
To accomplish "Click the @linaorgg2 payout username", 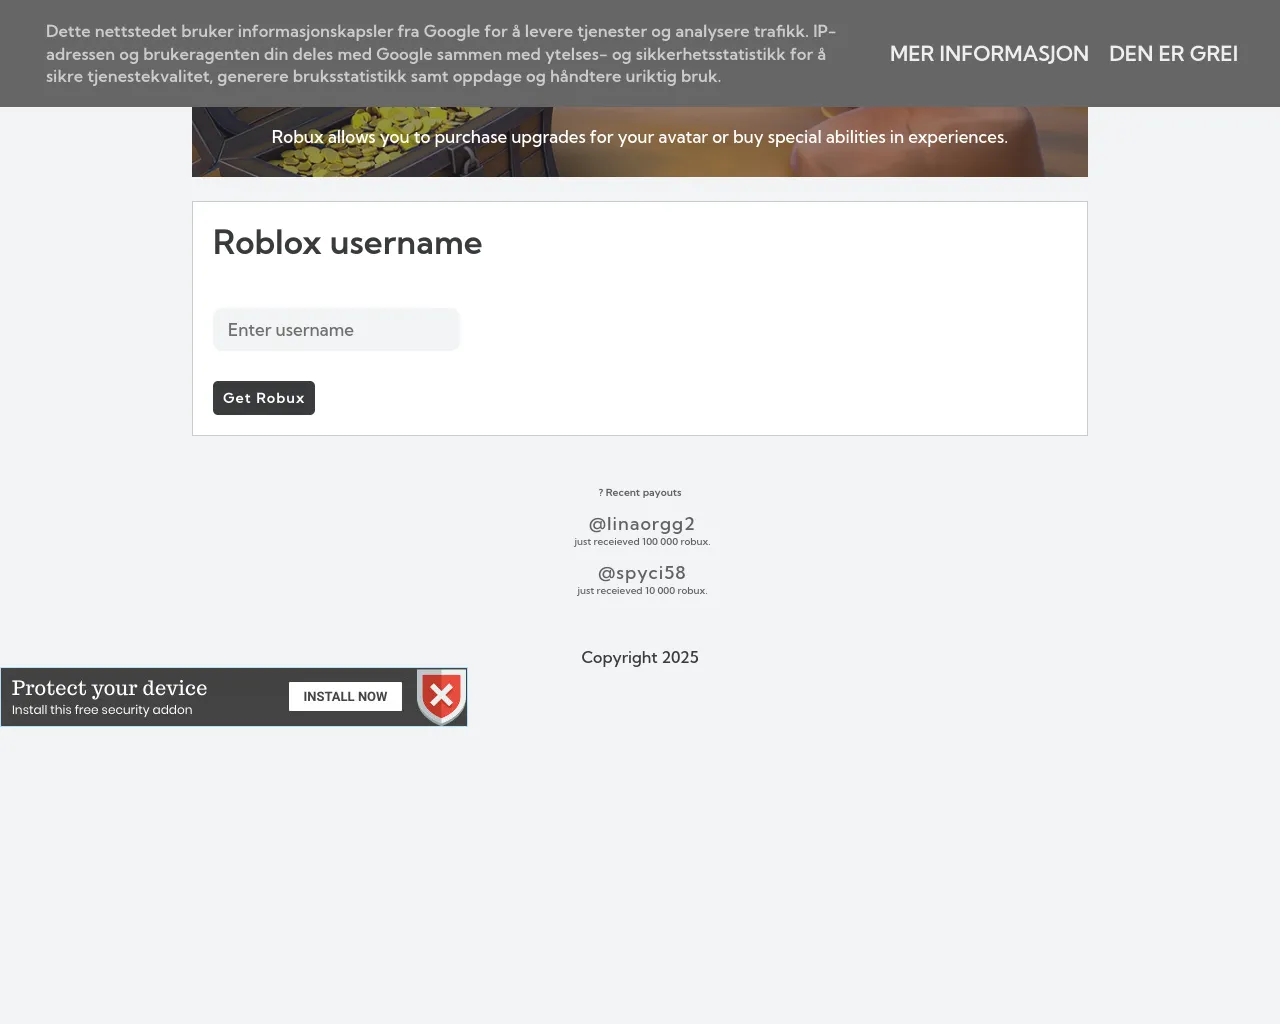I will pyautogui.click(x=642, y=524).
